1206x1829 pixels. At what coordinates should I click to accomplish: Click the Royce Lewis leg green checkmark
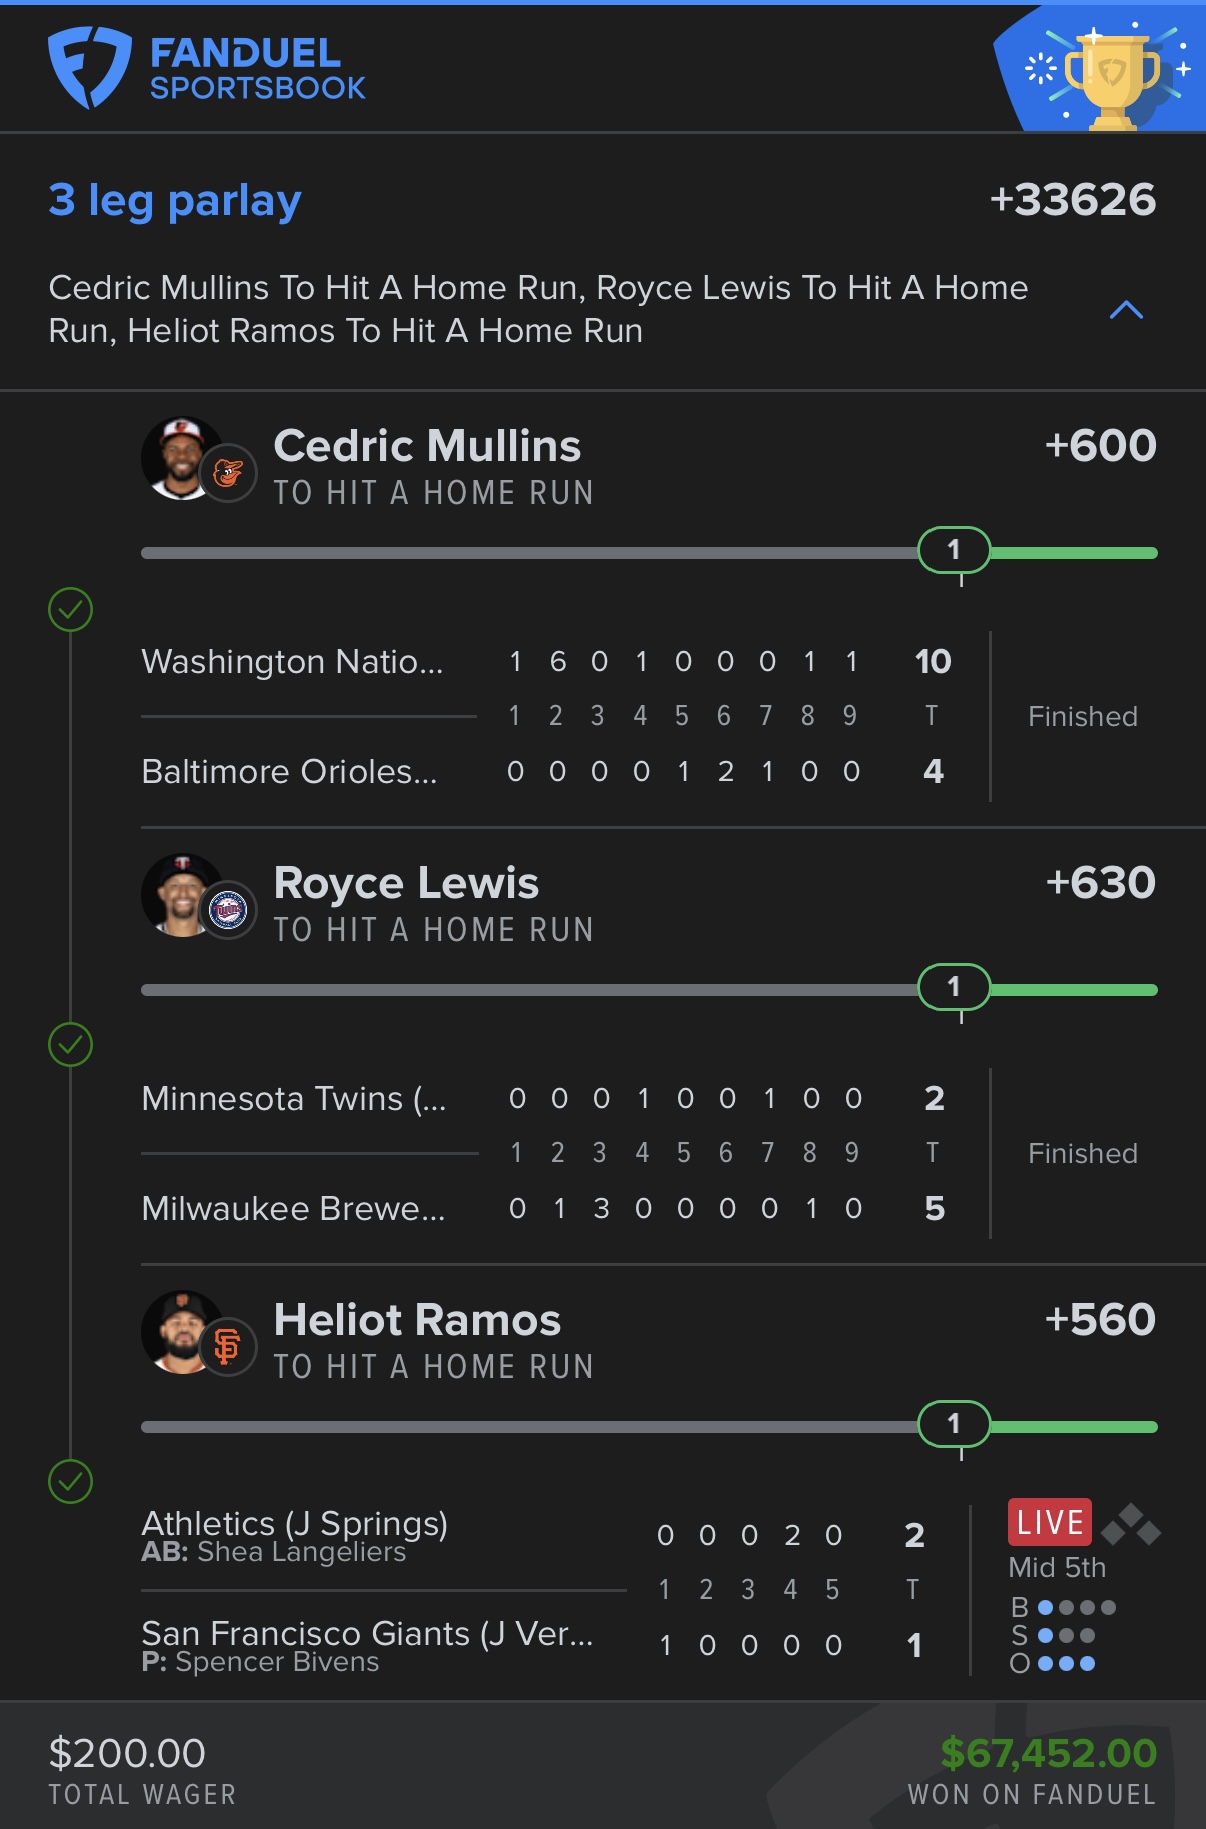(70, 1045)
